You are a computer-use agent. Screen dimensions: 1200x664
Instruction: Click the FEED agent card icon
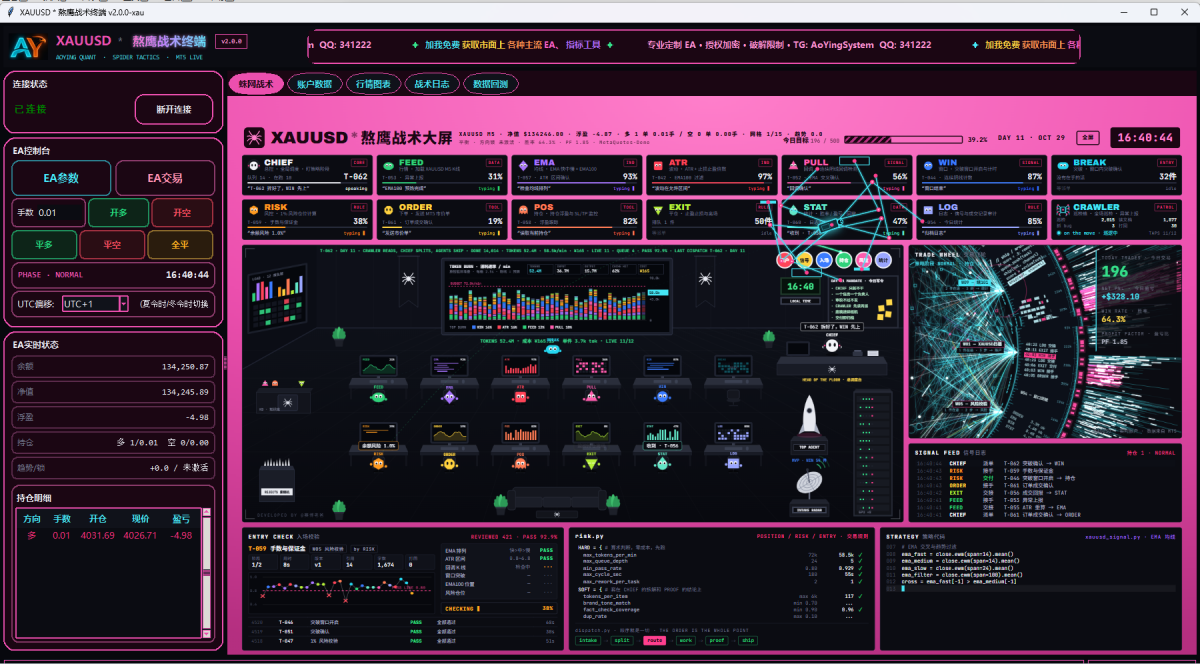click(388, 166)
